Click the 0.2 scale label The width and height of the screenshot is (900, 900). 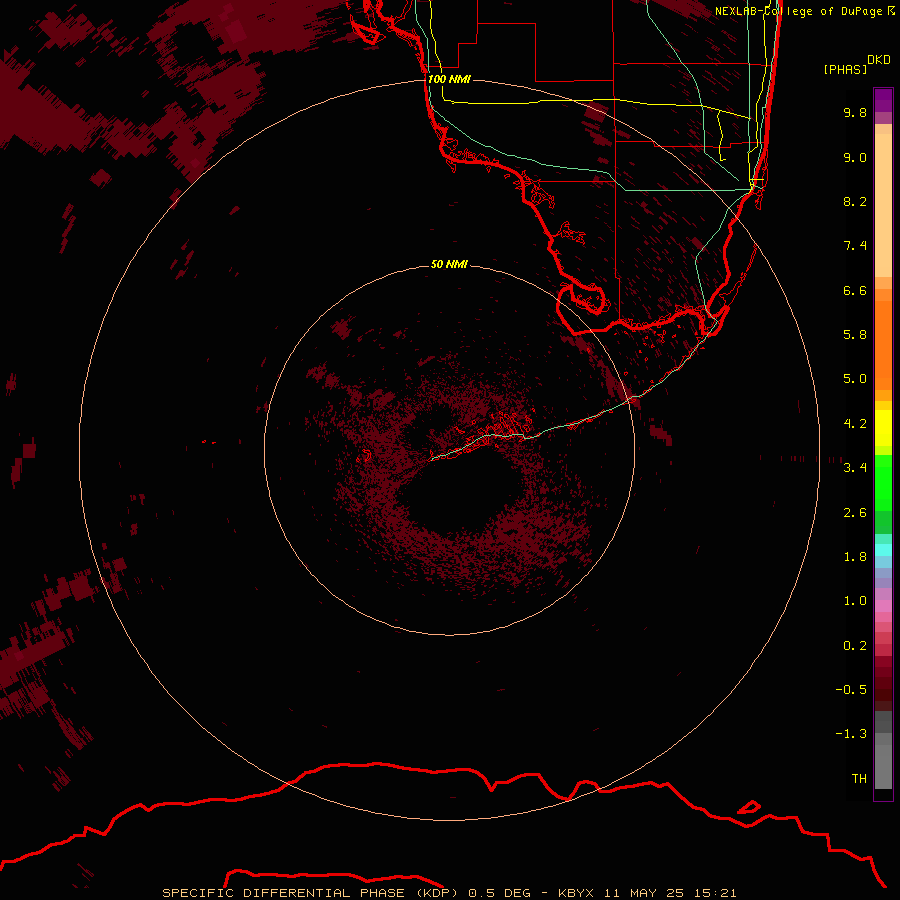point(855,646)
